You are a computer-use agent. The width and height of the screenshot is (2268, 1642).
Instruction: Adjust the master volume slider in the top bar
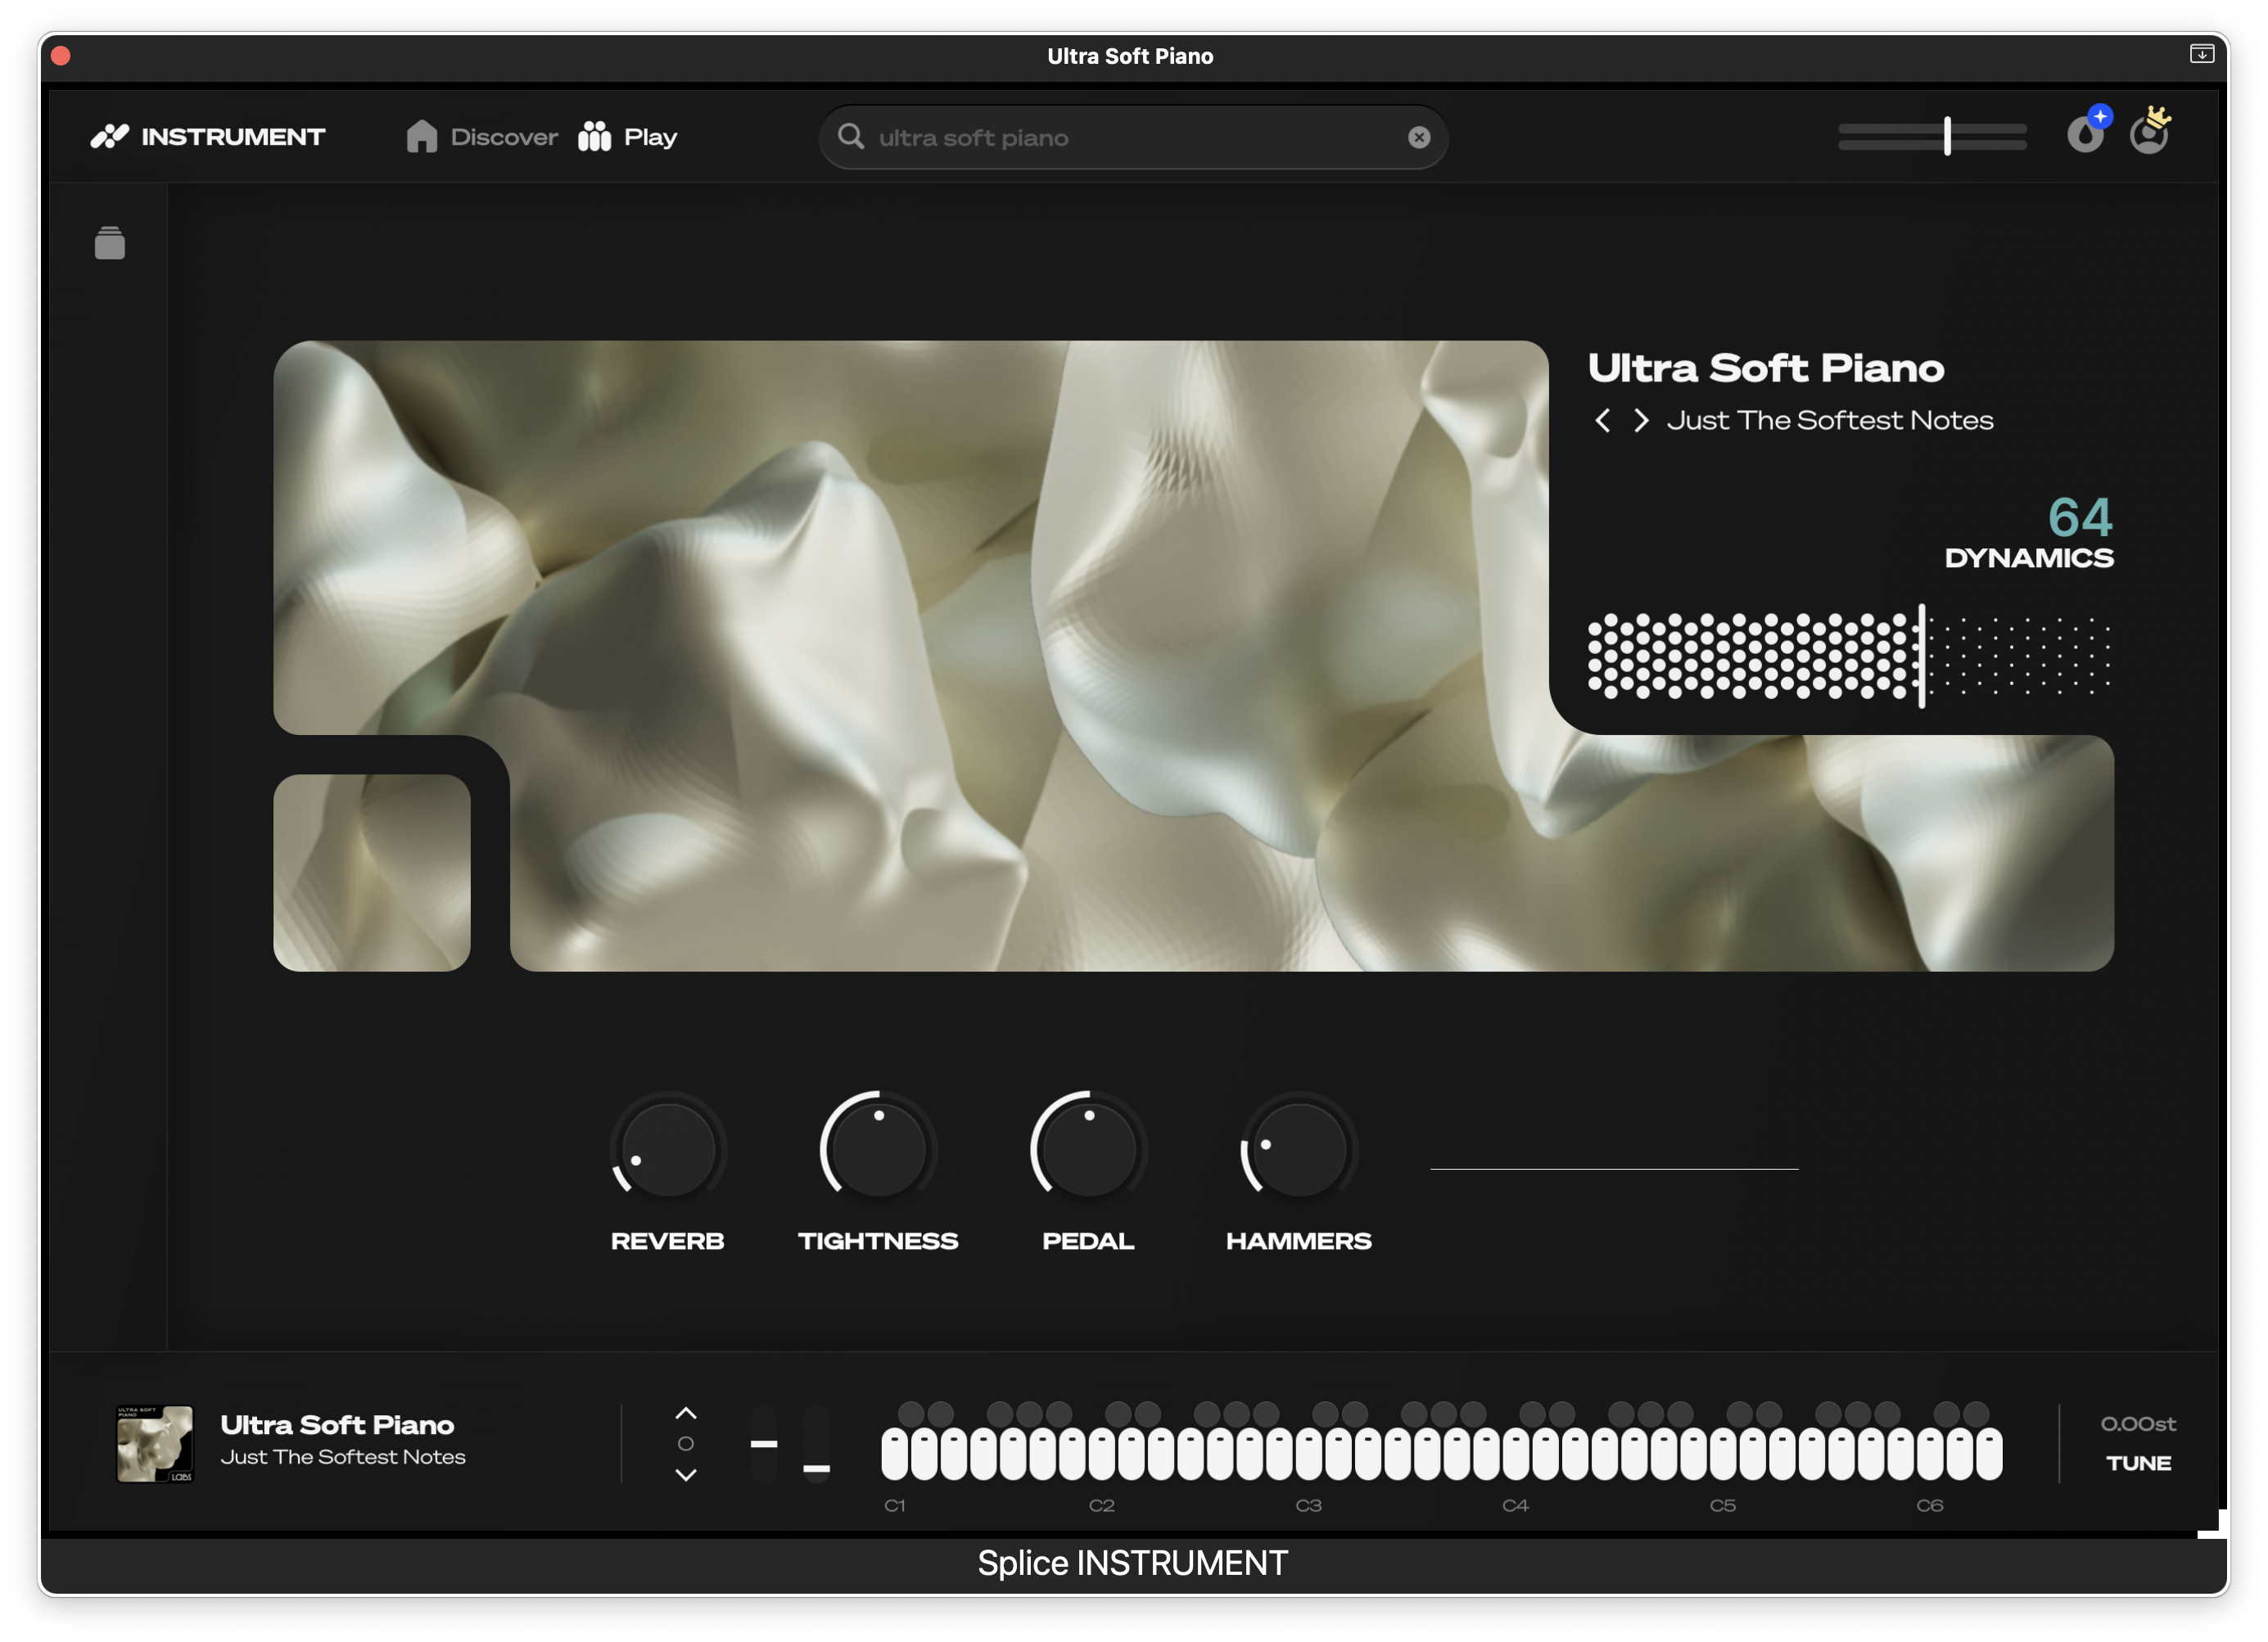(x=1946, y=136)
